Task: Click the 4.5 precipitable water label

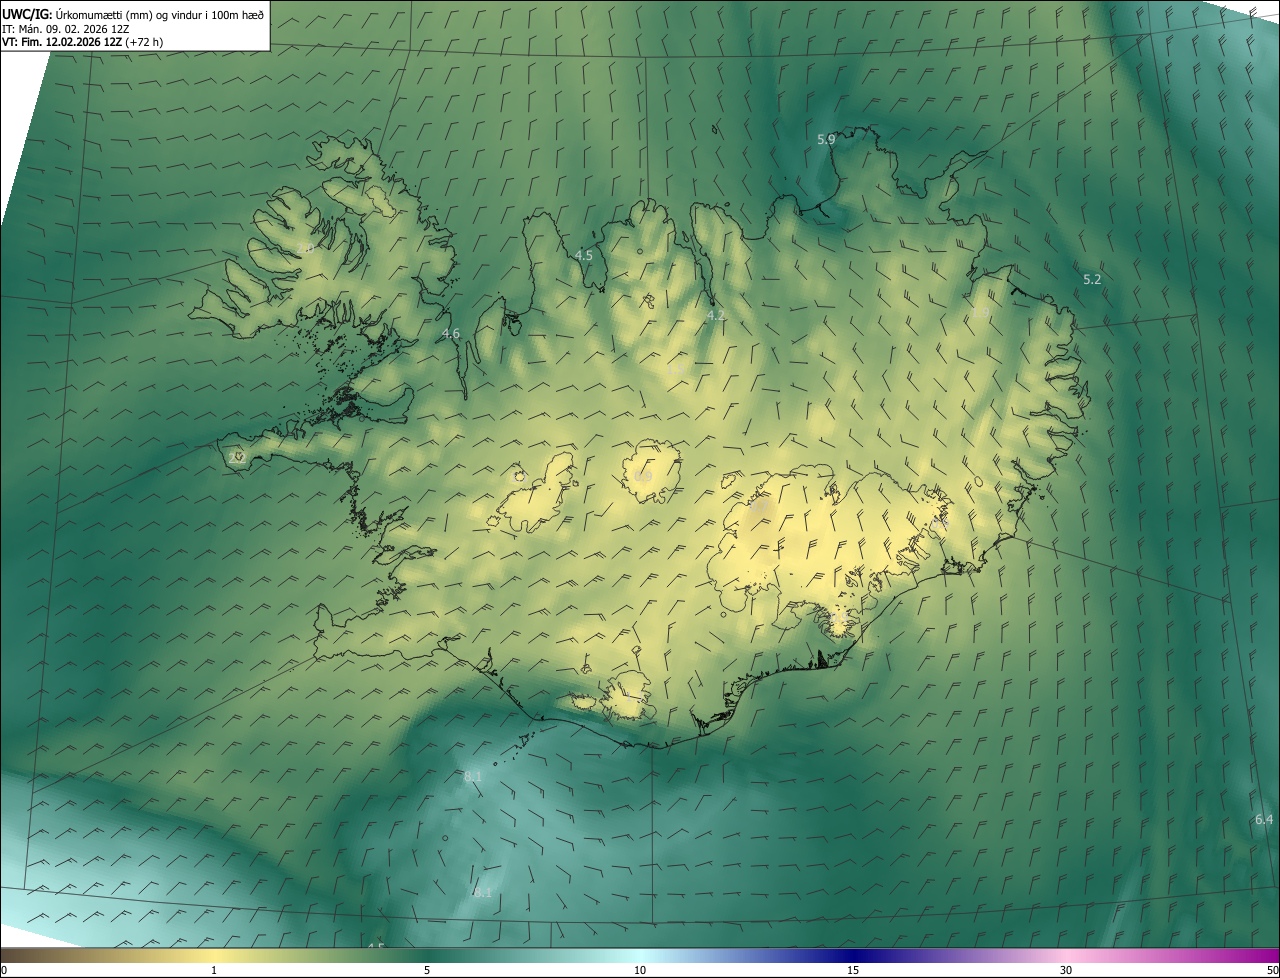Action: point(583,256)
